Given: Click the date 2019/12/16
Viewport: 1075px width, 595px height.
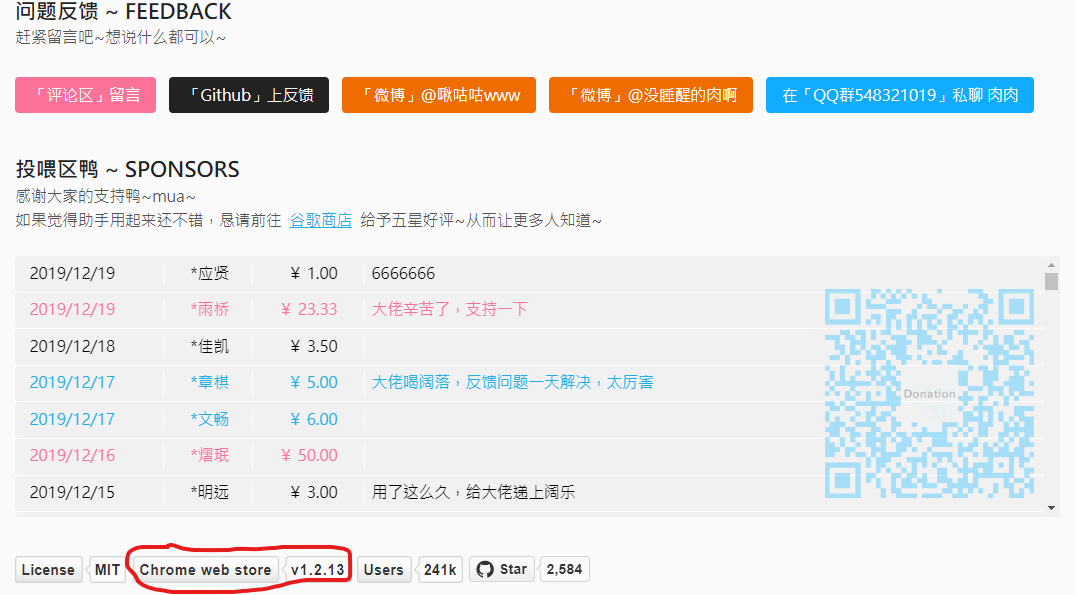Looking at the screenshot, I should tap(72, 455).
